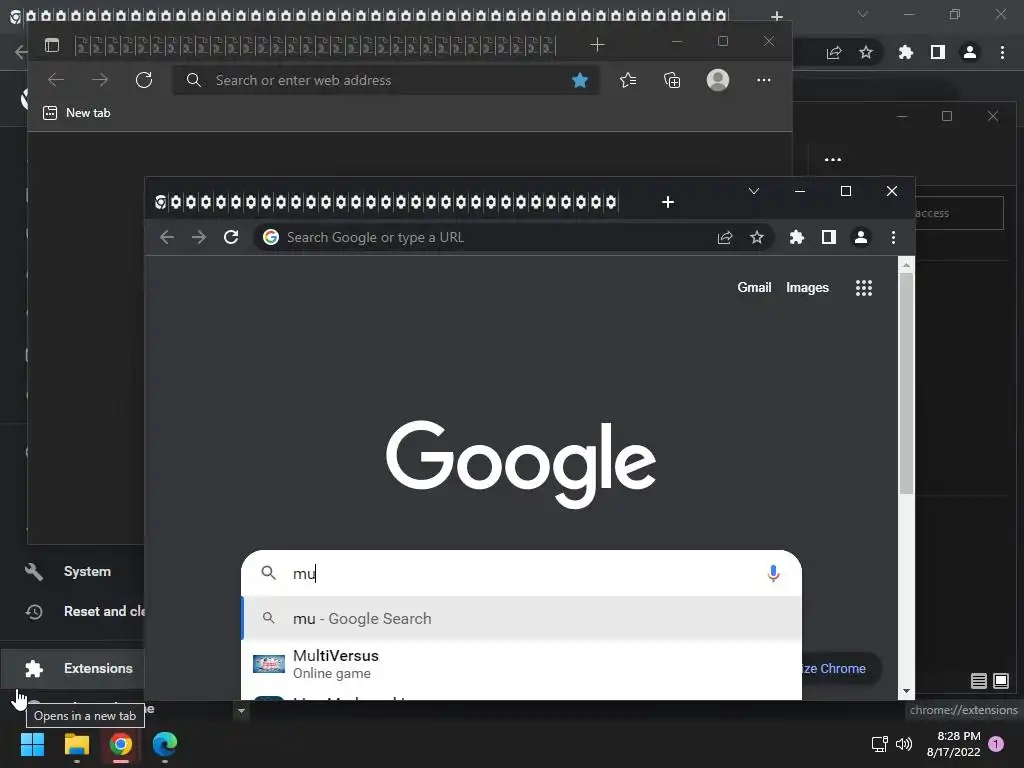Image resolution: width=1024 pixels, height=768 pixels.
Task: Go back in Edge window
Action: (56, 80)
